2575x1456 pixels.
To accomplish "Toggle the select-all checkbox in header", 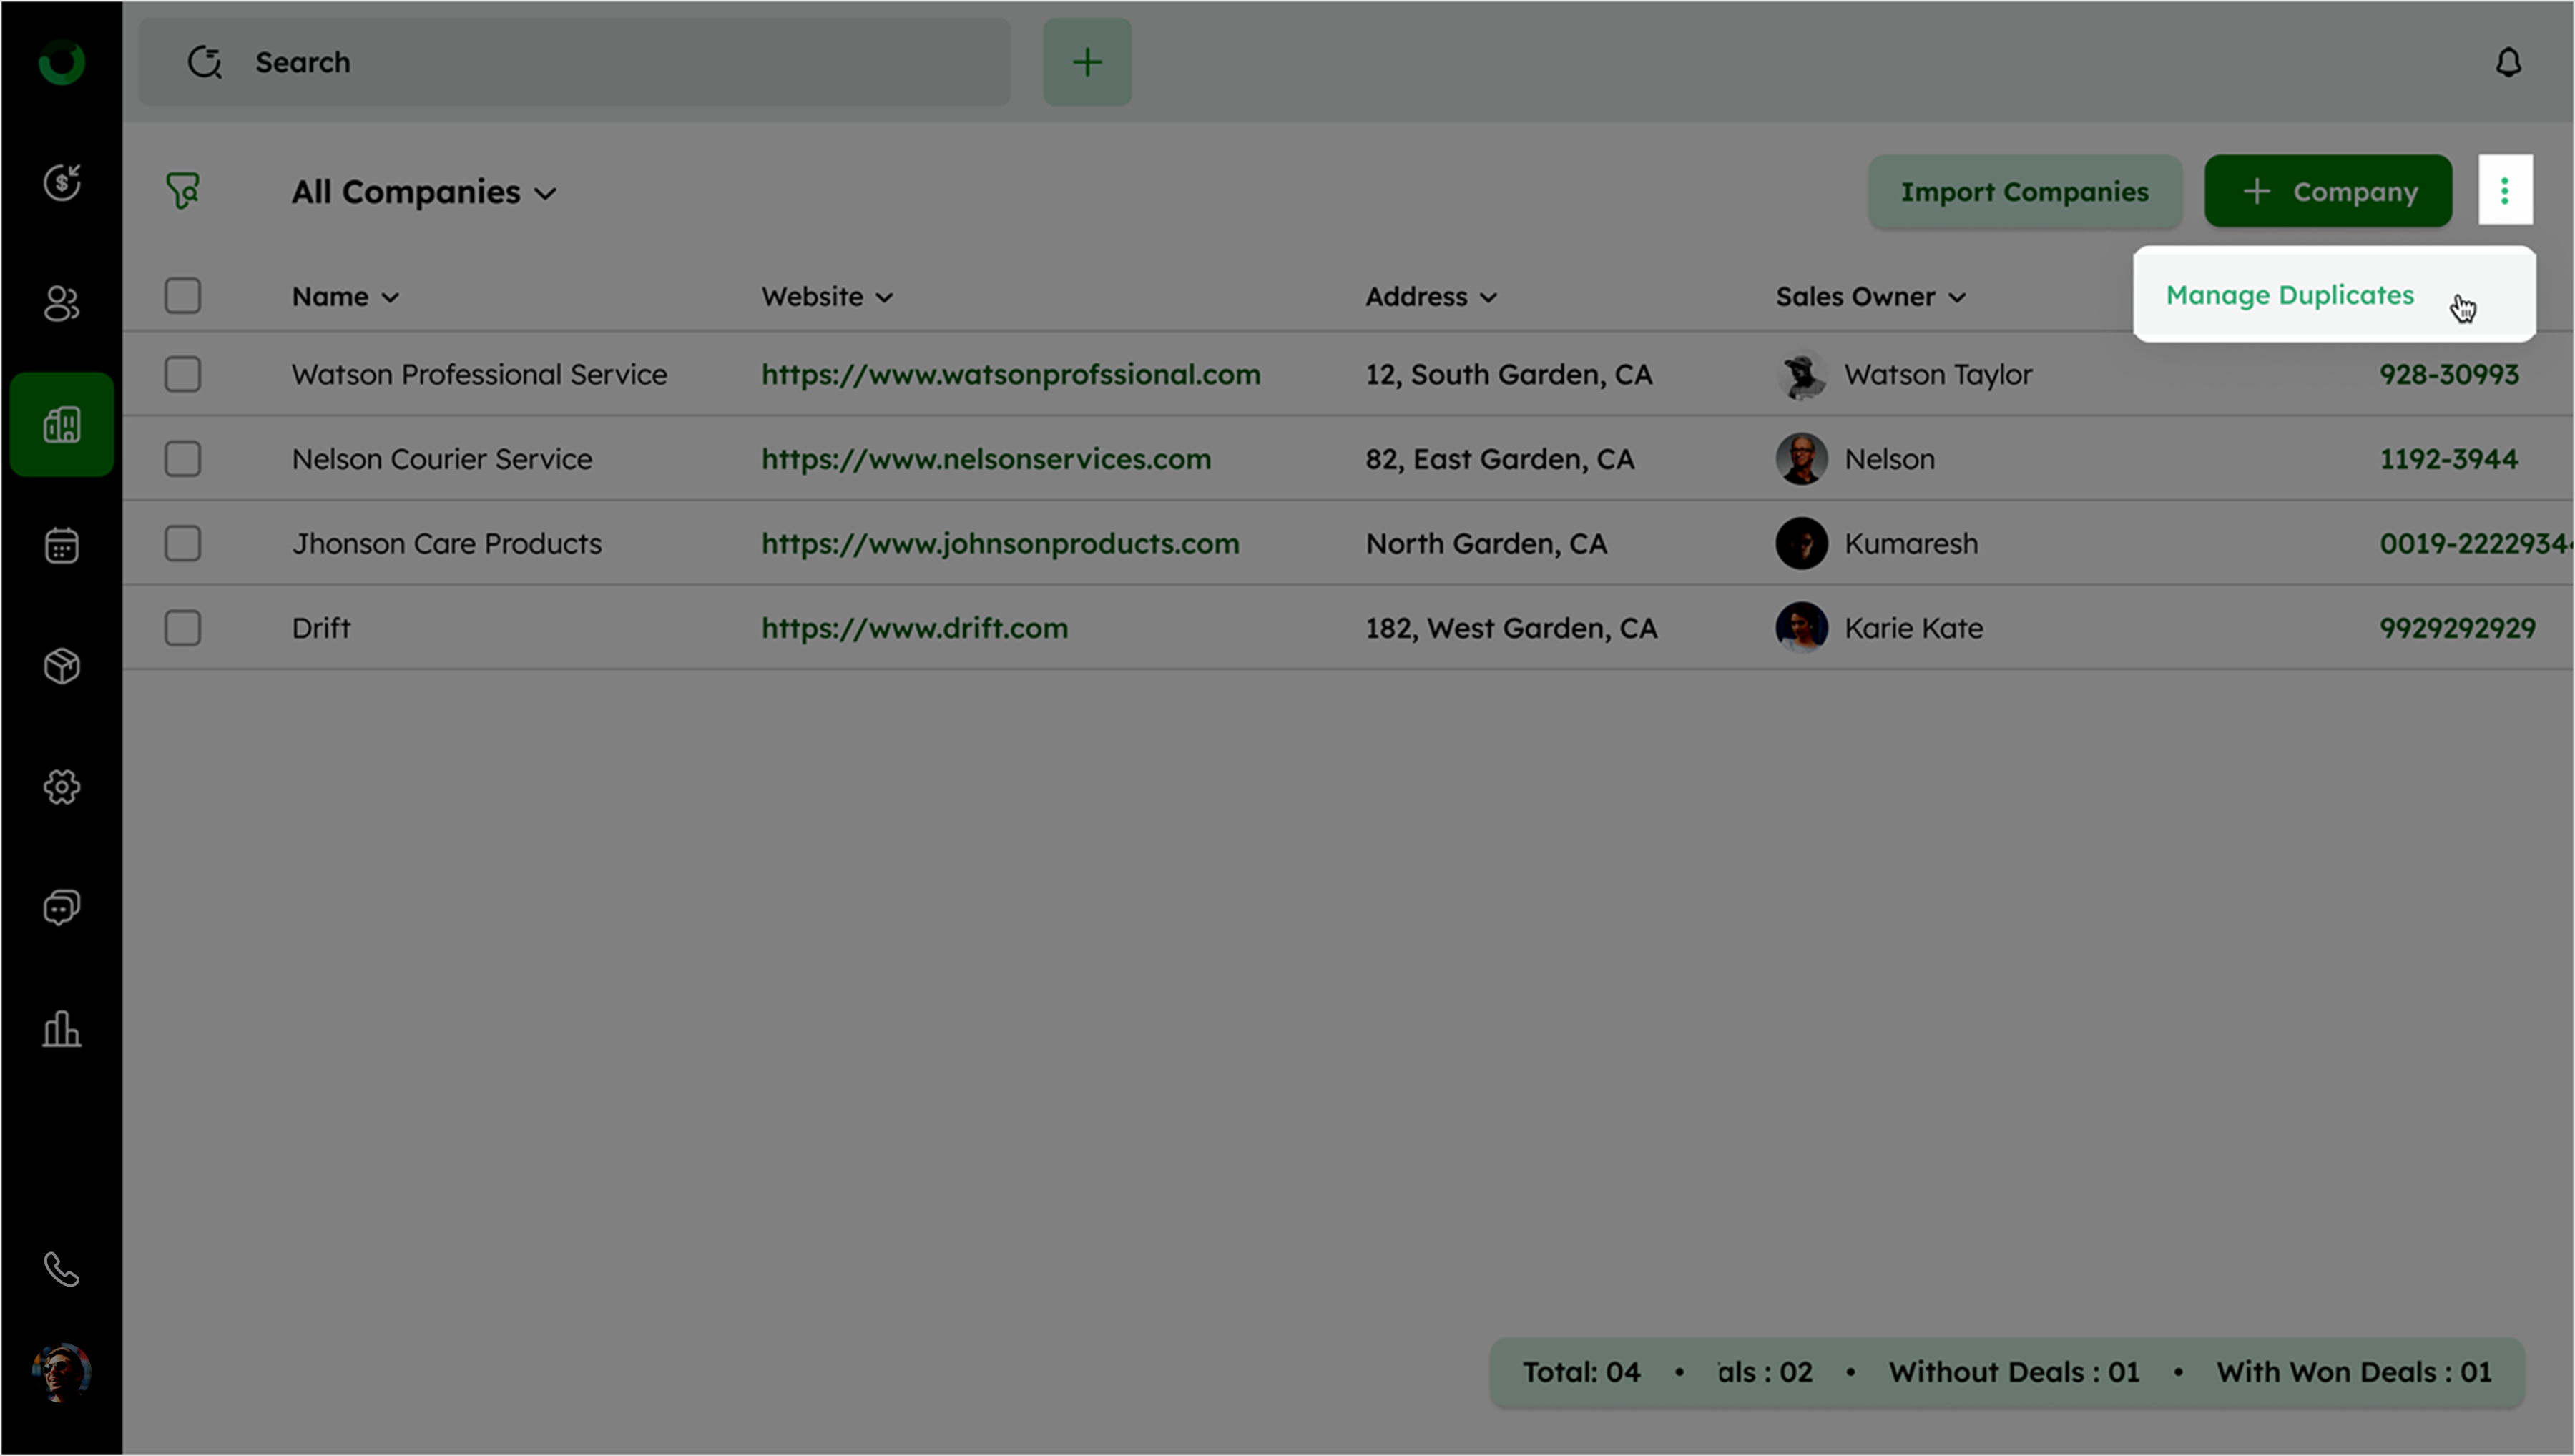I will tap(183, 296).
